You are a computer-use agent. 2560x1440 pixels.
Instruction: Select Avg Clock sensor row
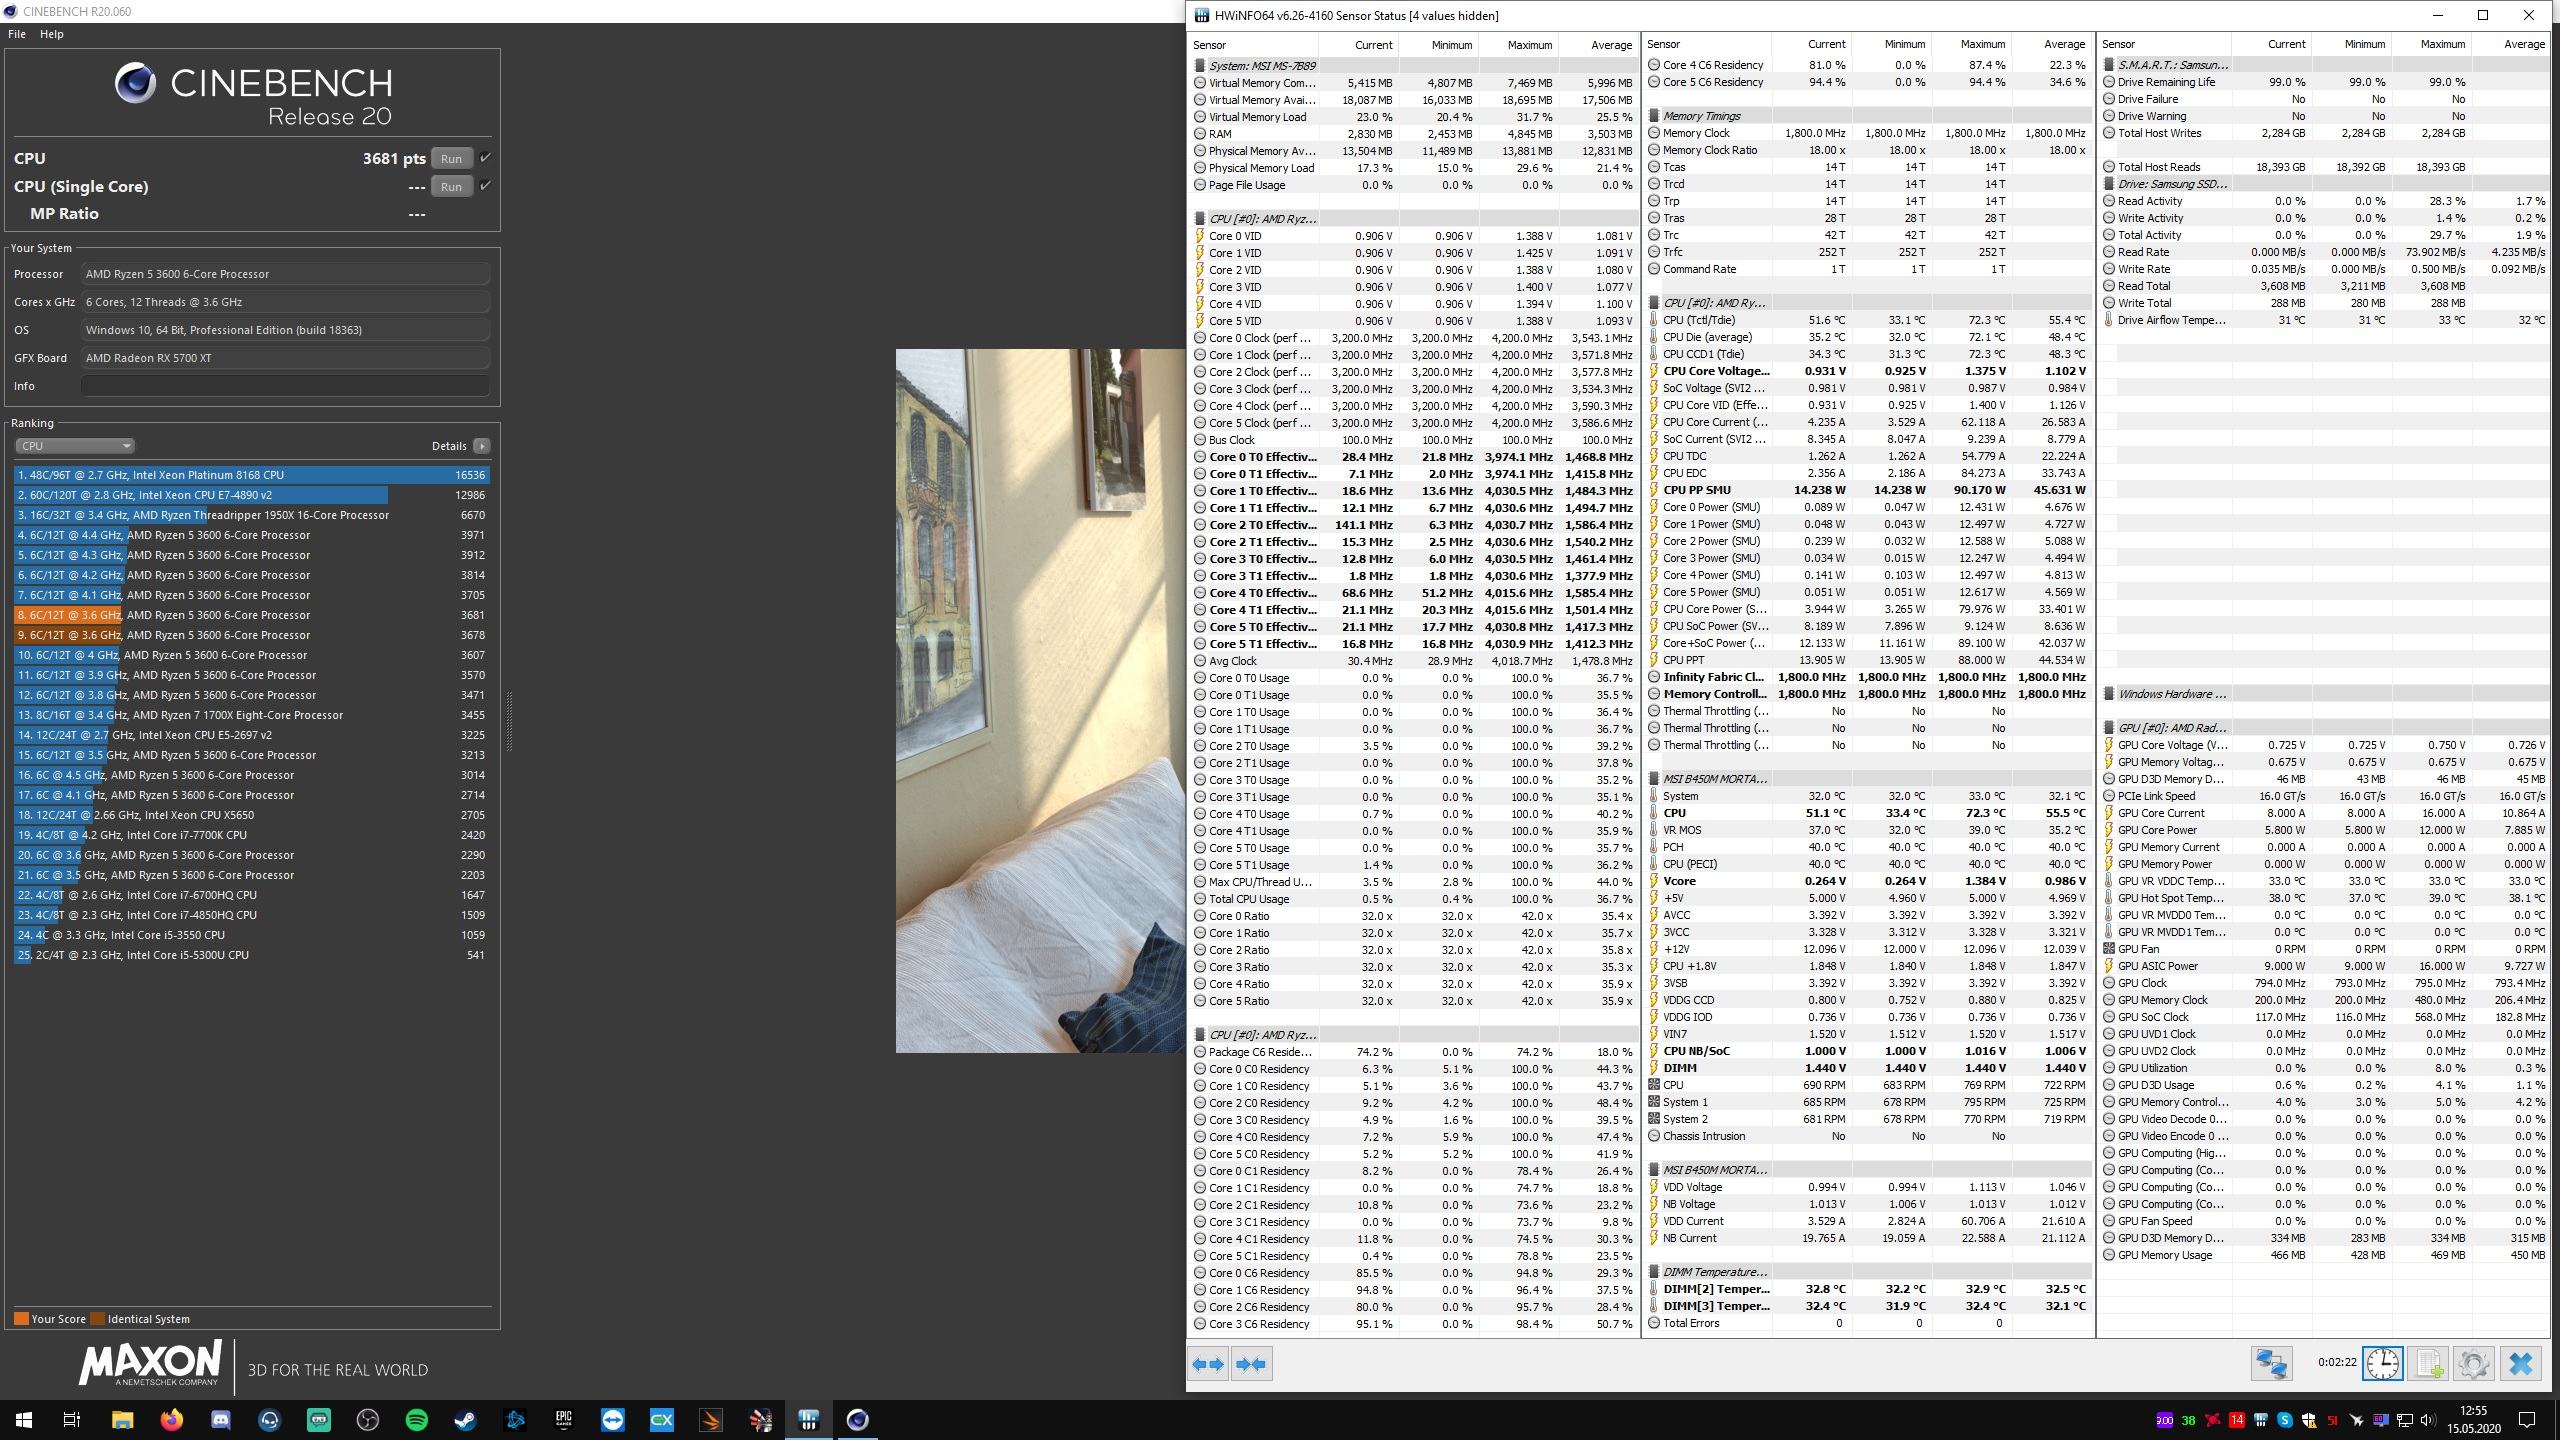(x=1414, y=661)
